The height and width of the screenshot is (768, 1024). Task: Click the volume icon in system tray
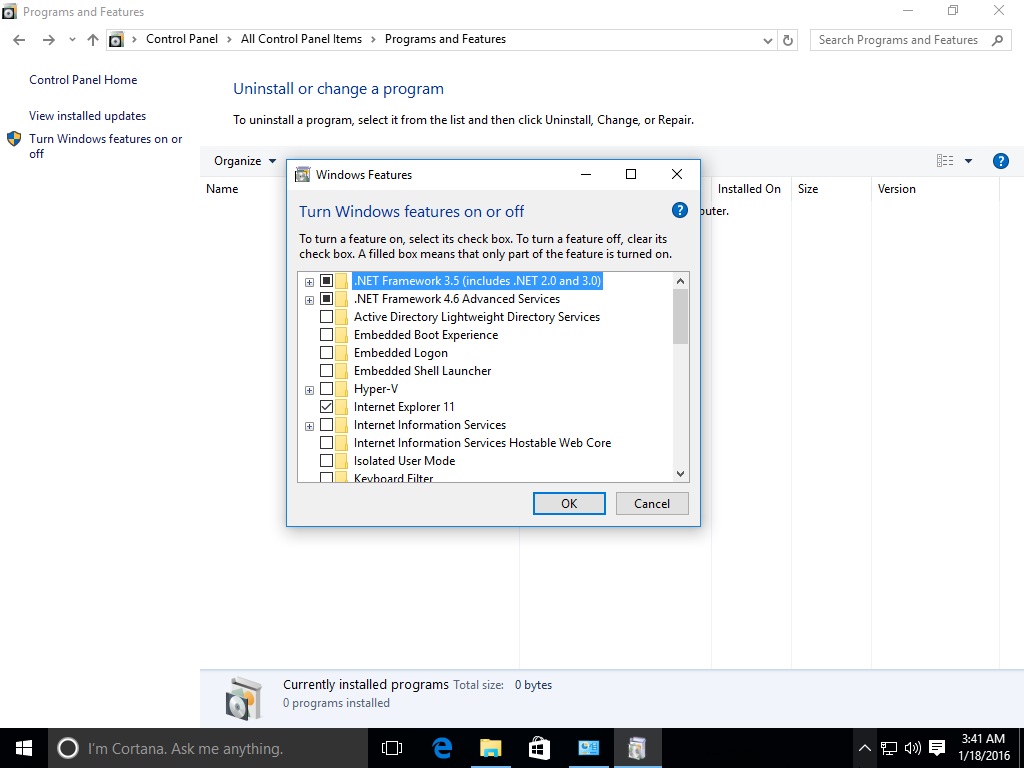click(x=913, y=748)
